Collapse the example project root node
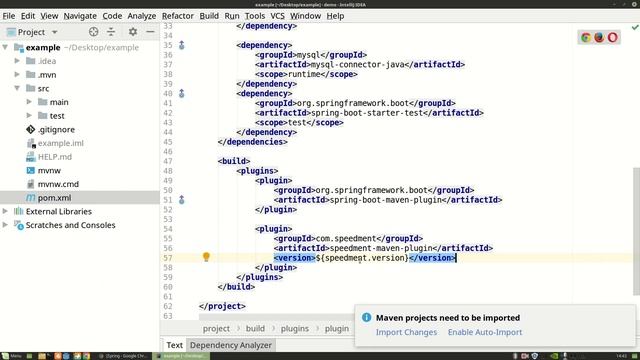This screenshot has width=640, height=360. 5,47
